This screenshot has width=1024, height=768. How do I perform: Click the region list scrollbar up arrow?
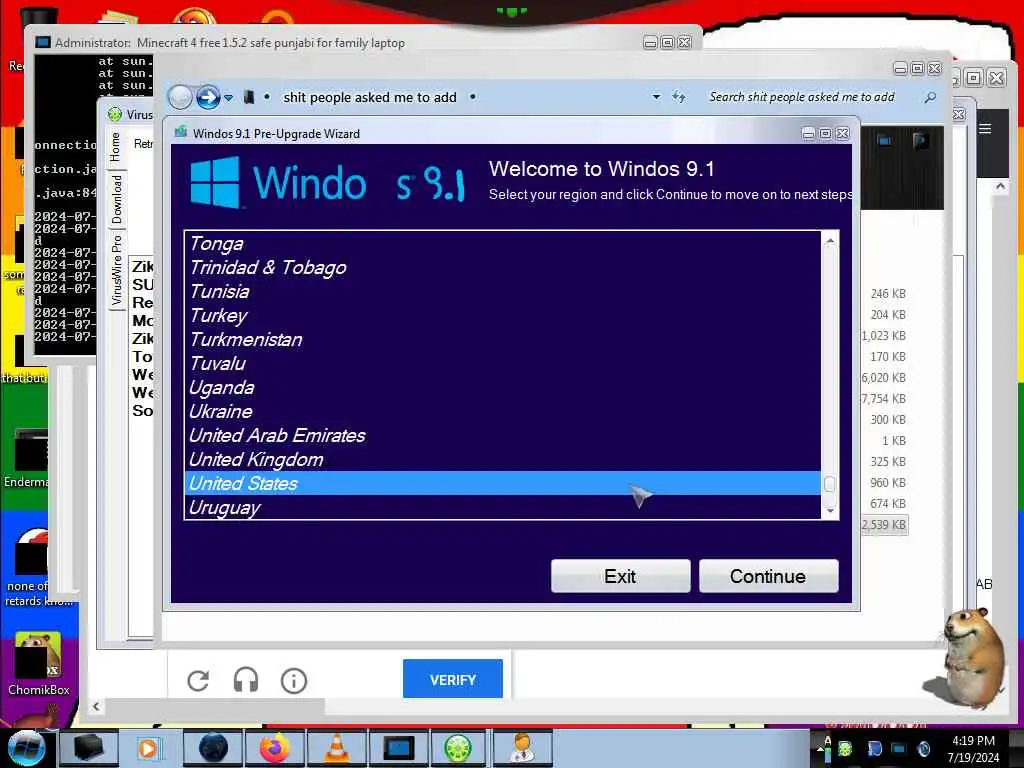(830, 241)
